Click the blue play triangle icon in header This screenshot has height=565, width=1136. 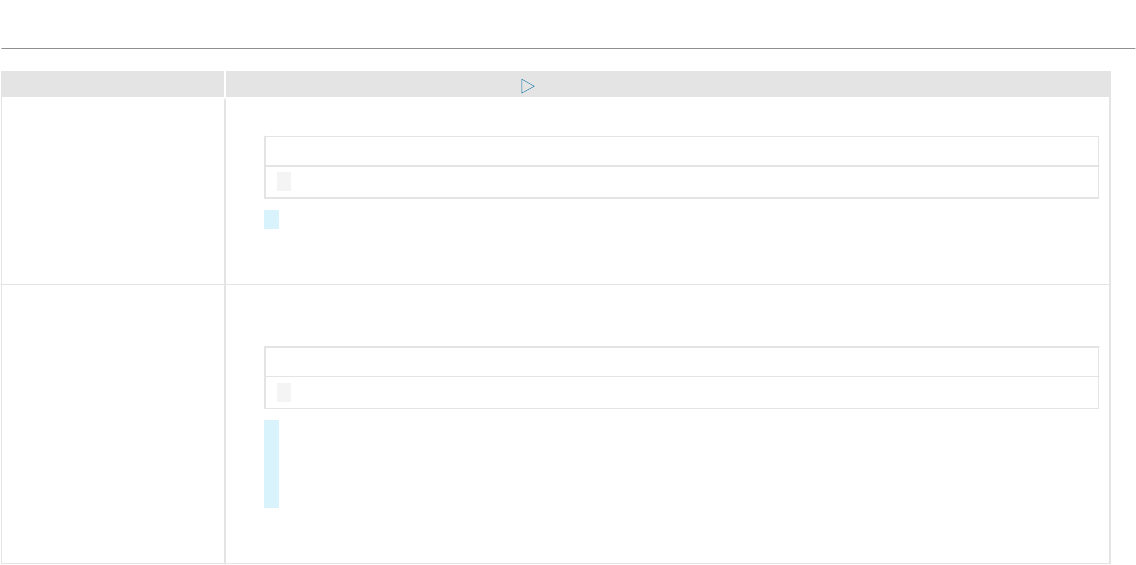[x=527, y=86]
